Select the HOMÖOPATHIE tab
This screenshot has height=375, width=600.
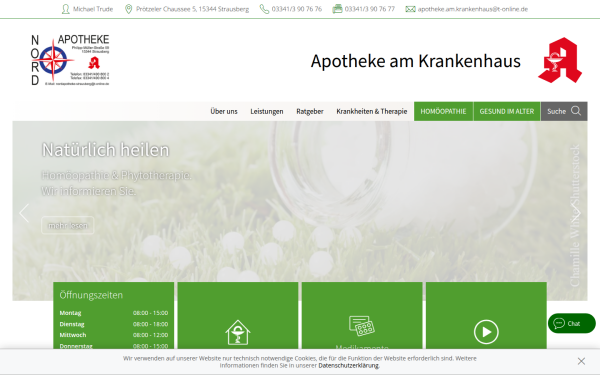(443, 111)
